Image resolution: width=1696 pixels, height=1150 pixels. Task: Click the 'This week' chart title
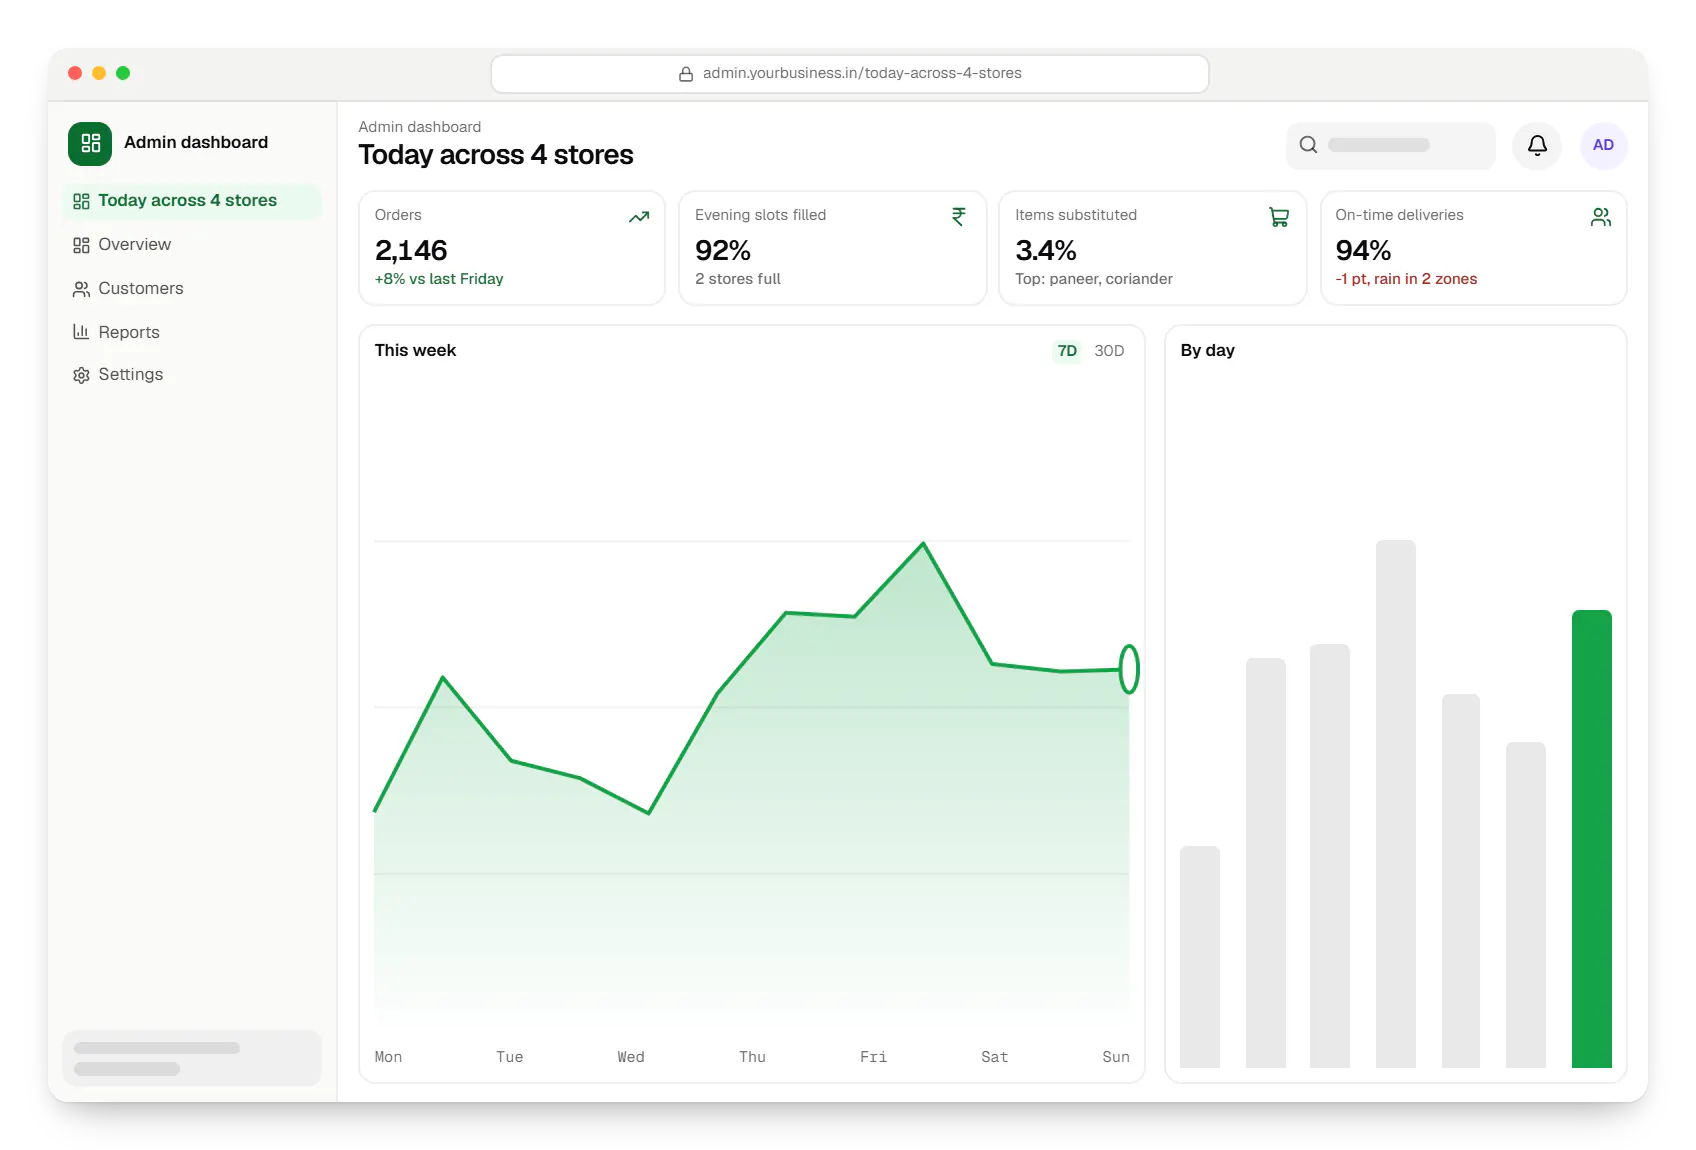point(415,351)
